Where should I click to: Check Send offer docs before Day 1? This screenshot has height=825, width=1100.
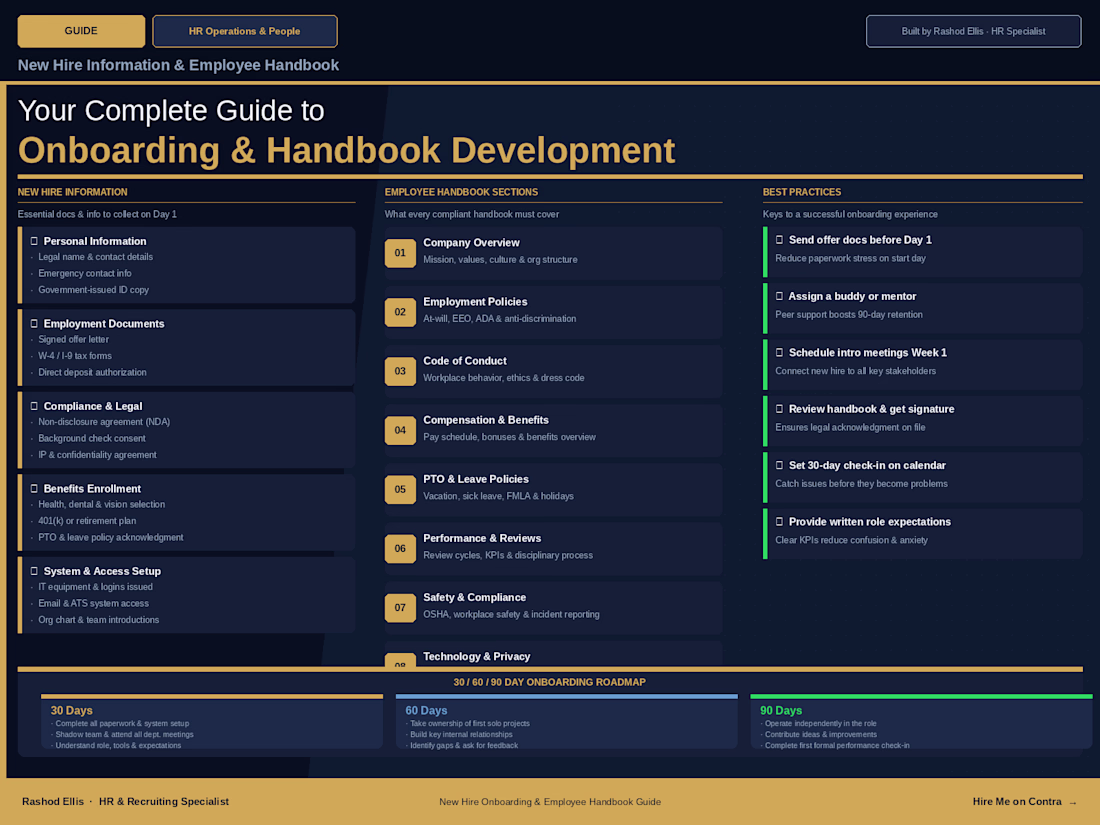pyautogui.click(x=779, y=240)
